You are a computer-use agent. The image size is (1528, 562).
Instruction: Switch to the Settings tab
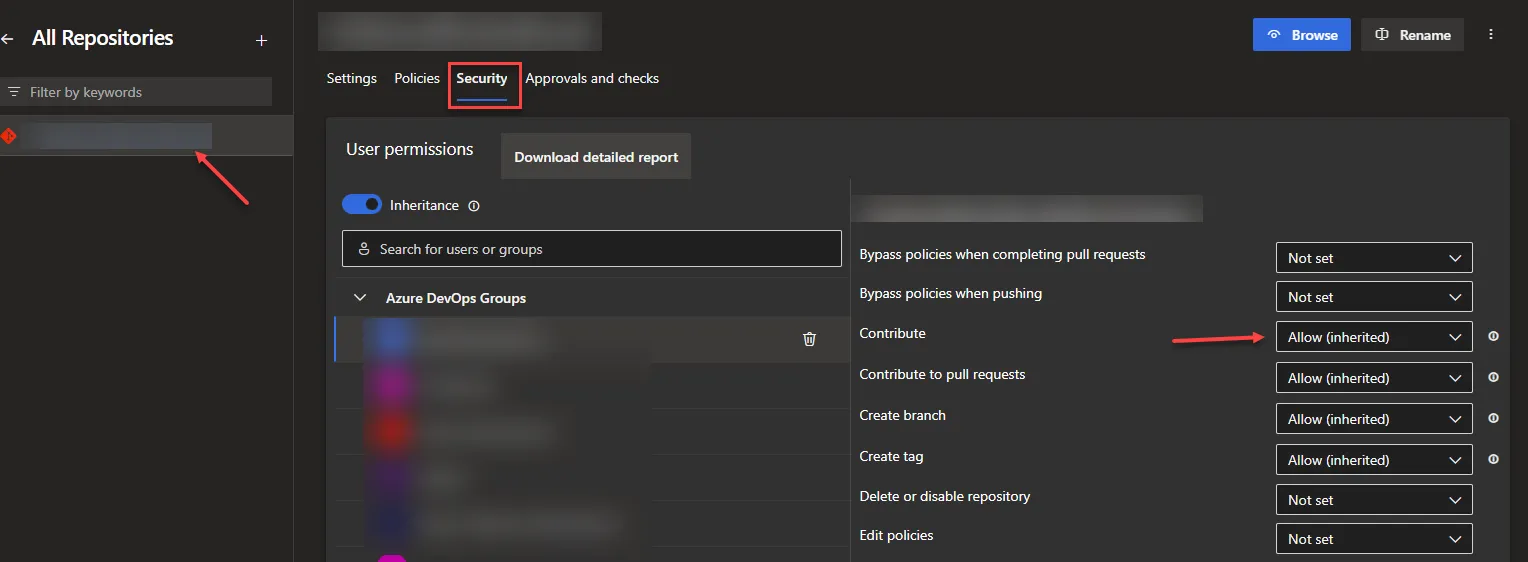coord(352,78)
